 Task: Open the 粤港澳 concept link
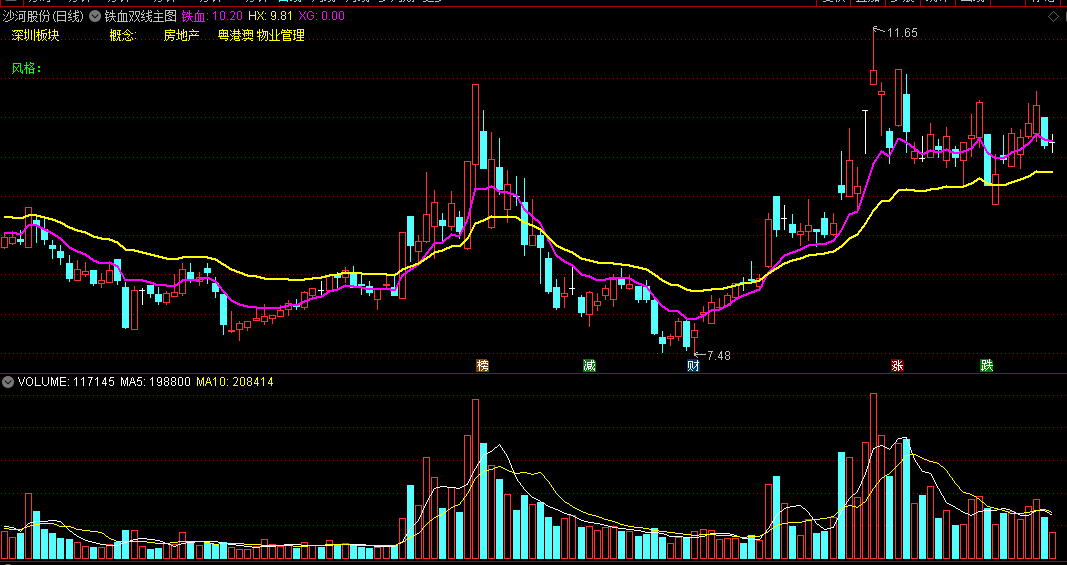point(235,35)
